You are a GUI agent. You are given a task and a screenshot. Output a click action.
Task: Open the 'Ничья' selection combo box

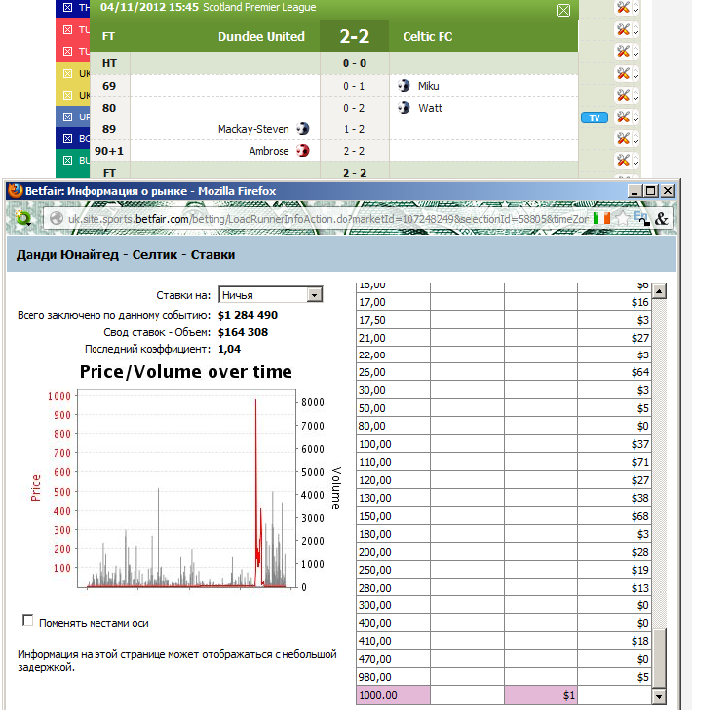[x=271, y=295]
